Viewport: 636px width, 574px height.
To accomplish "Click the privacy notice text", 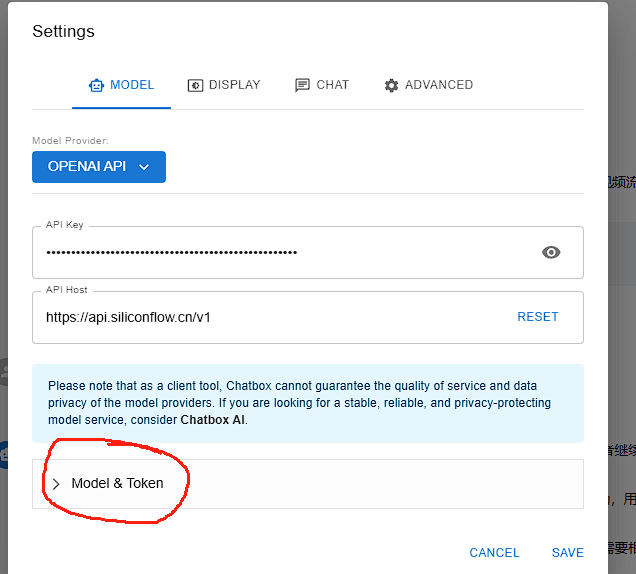I will (x=299, y=402).
